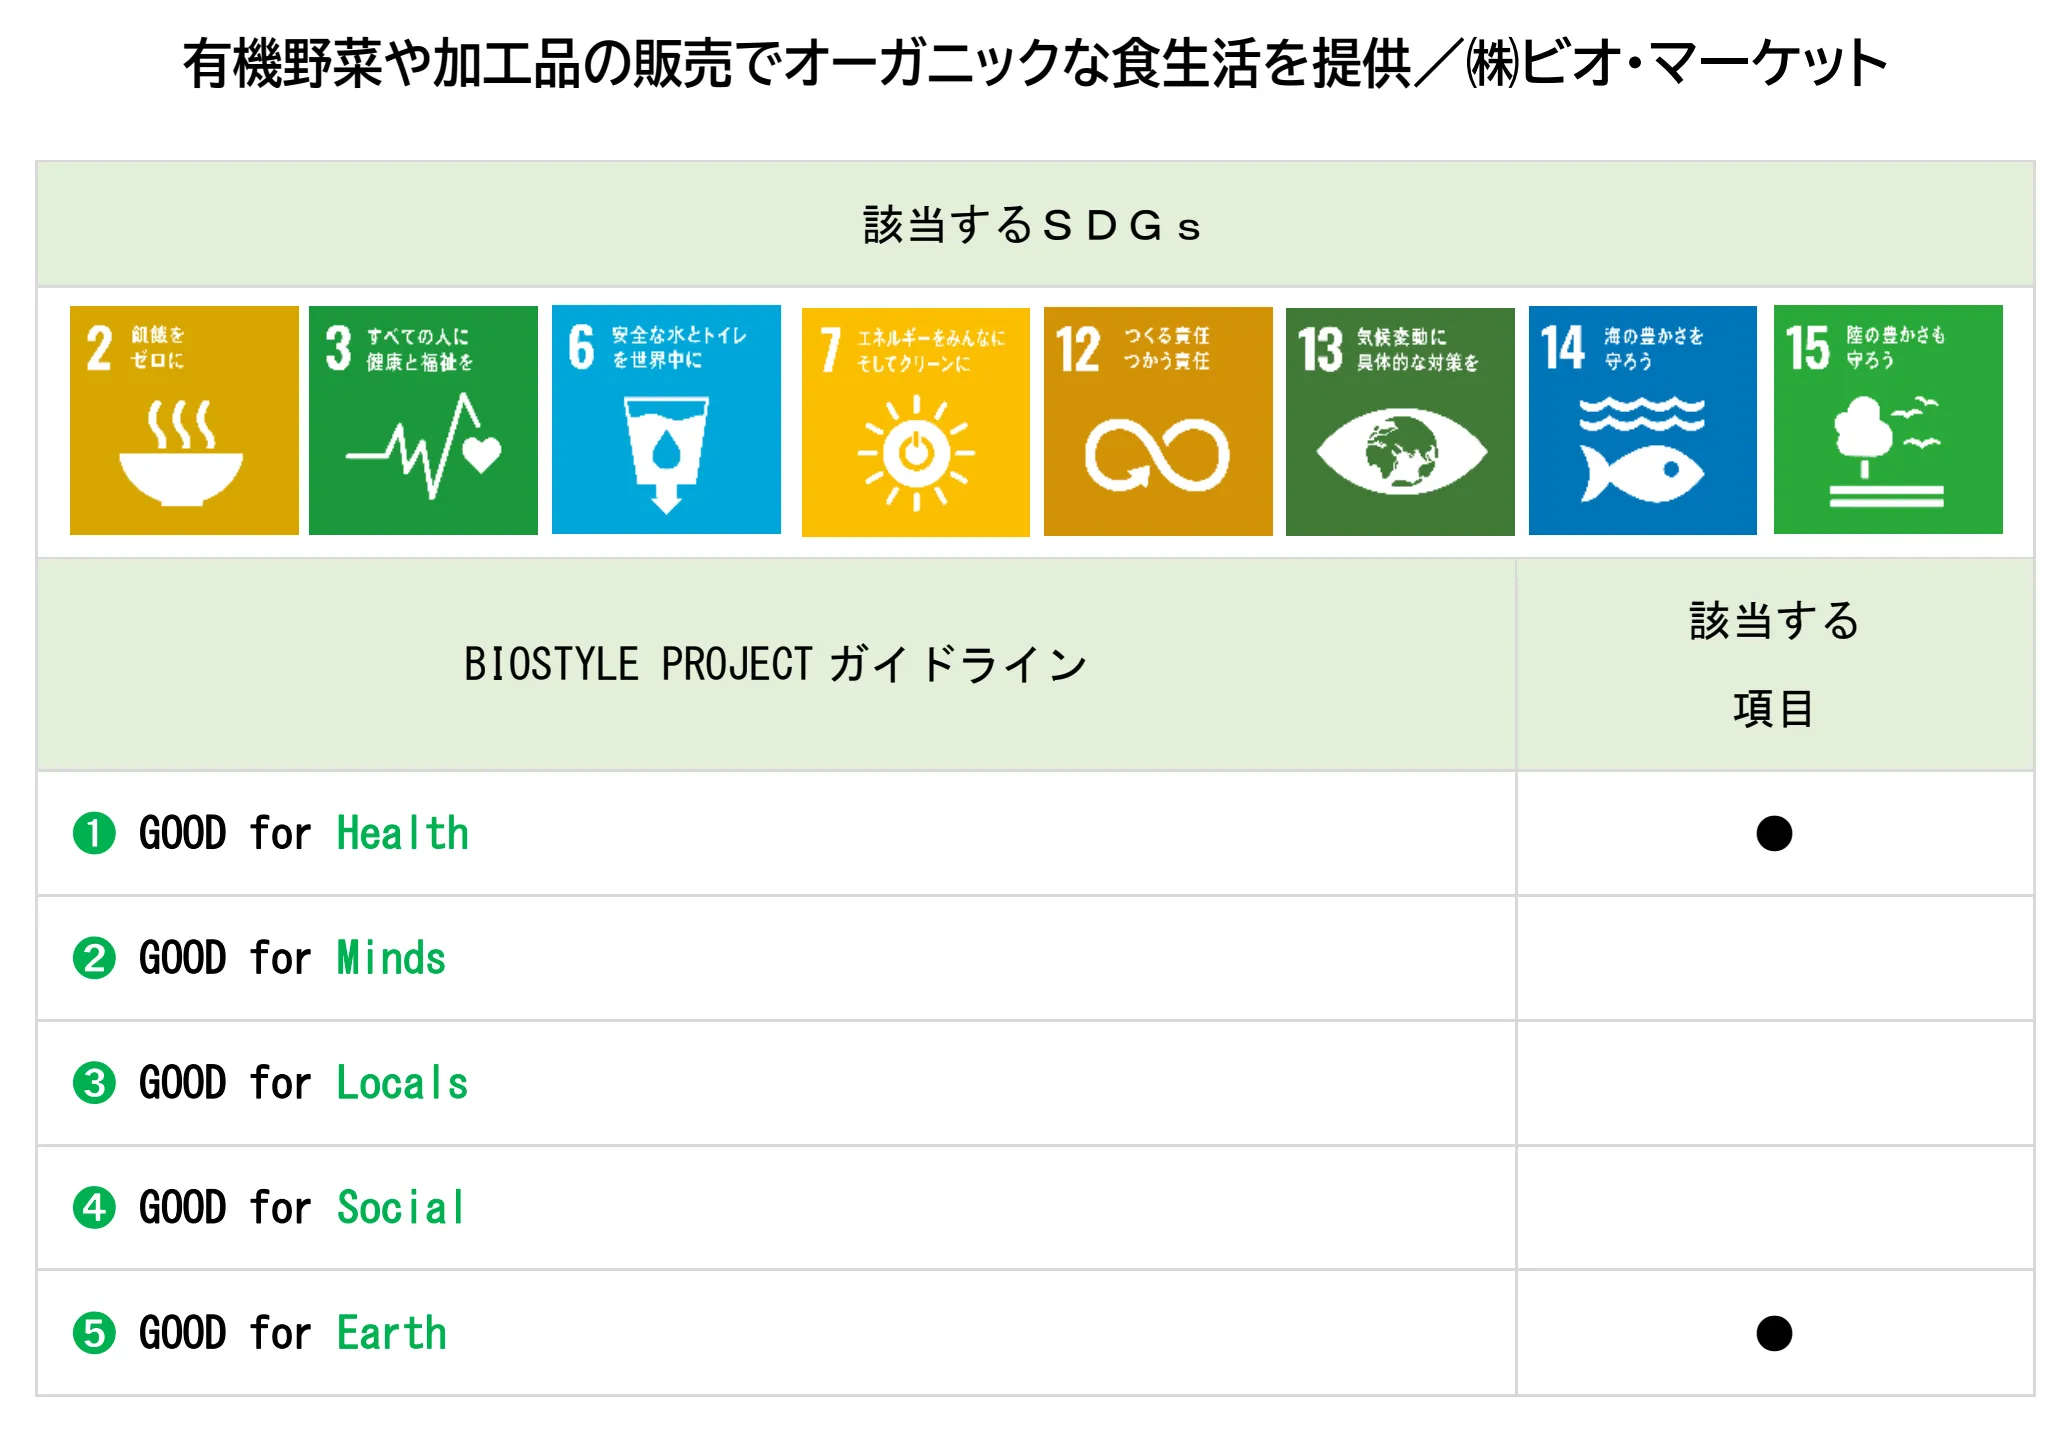Viewport: 2061px width, 1430px height.
Task: Click the 該当するSDGs header band
Action: click(1032, 225)
